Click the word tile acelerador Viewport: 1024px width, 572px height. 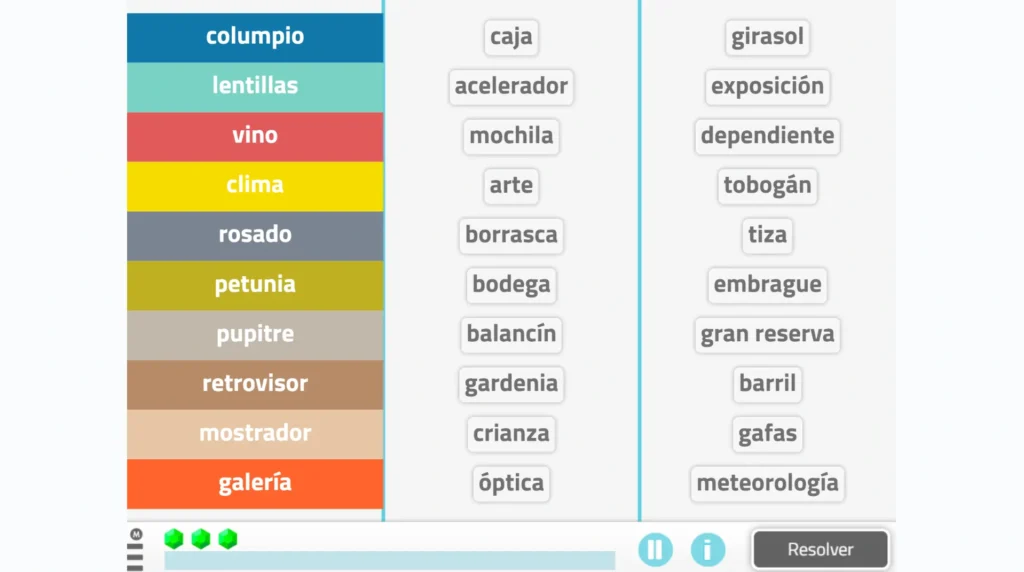(511, 86)
